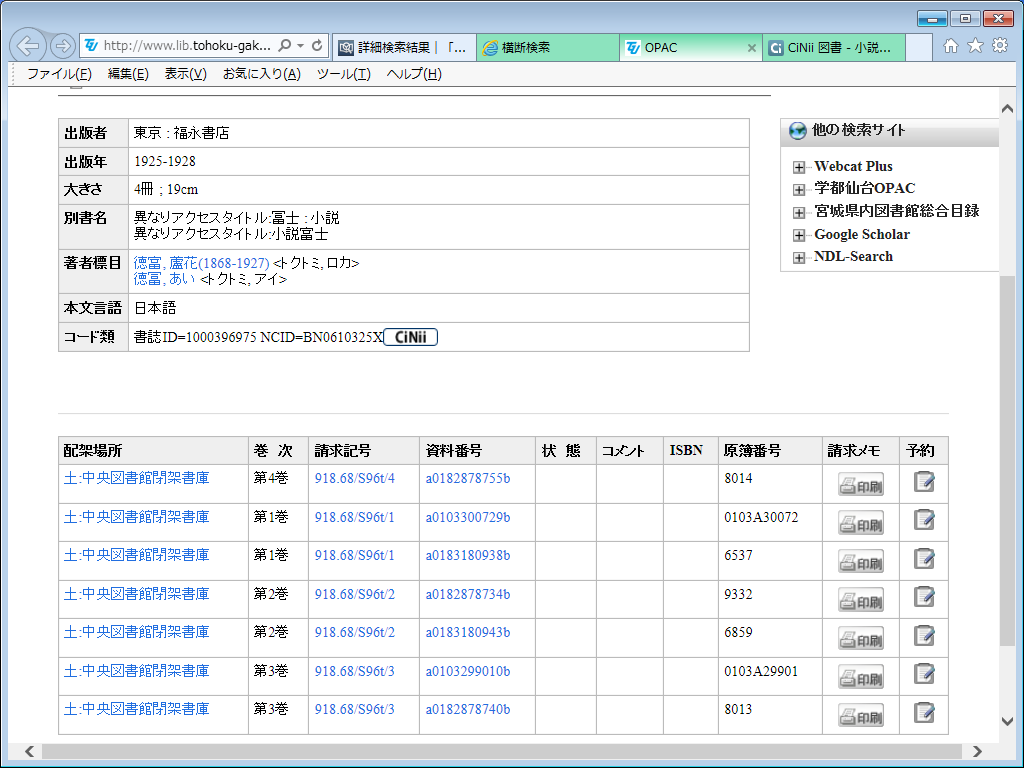Click the browser forward arrow
The width and height of the screenshot is (1024, 768).
click(x=63, y=46)
